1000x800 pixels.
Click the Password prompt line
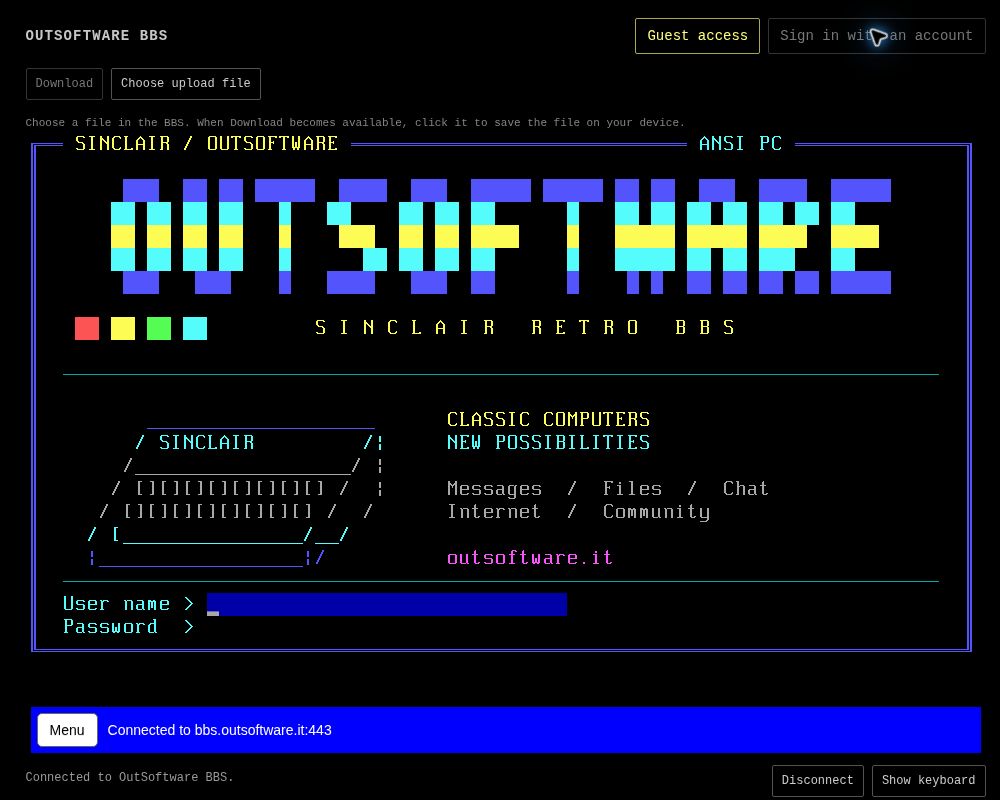[x=128, y=626]
